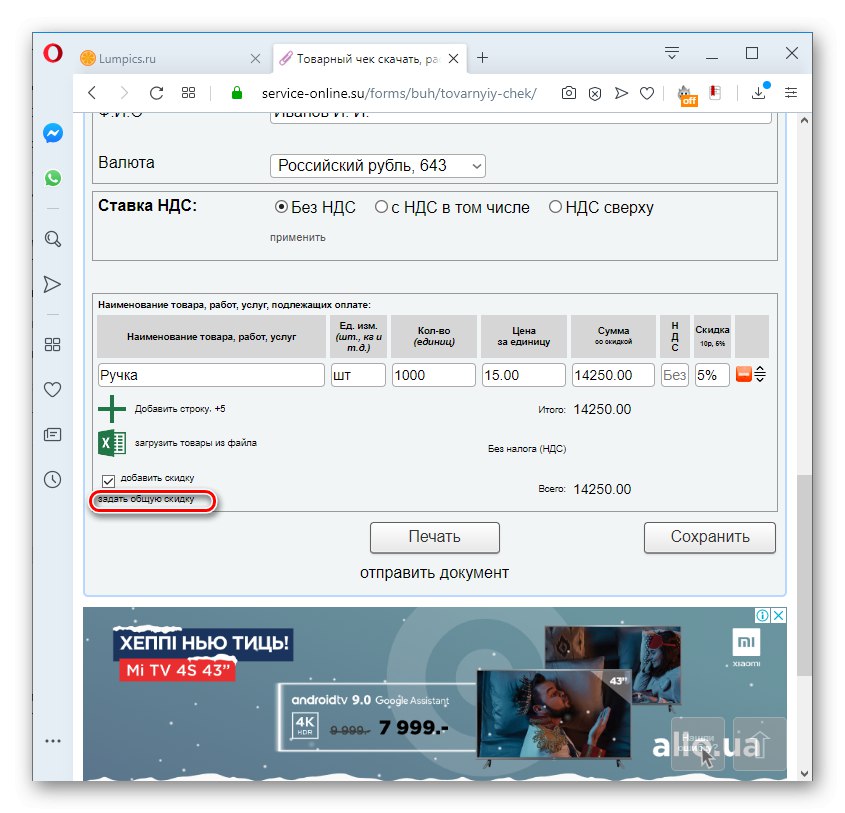Click the +5 rows link
This screenshot has height=813, width=845.
tap(220, 409)
